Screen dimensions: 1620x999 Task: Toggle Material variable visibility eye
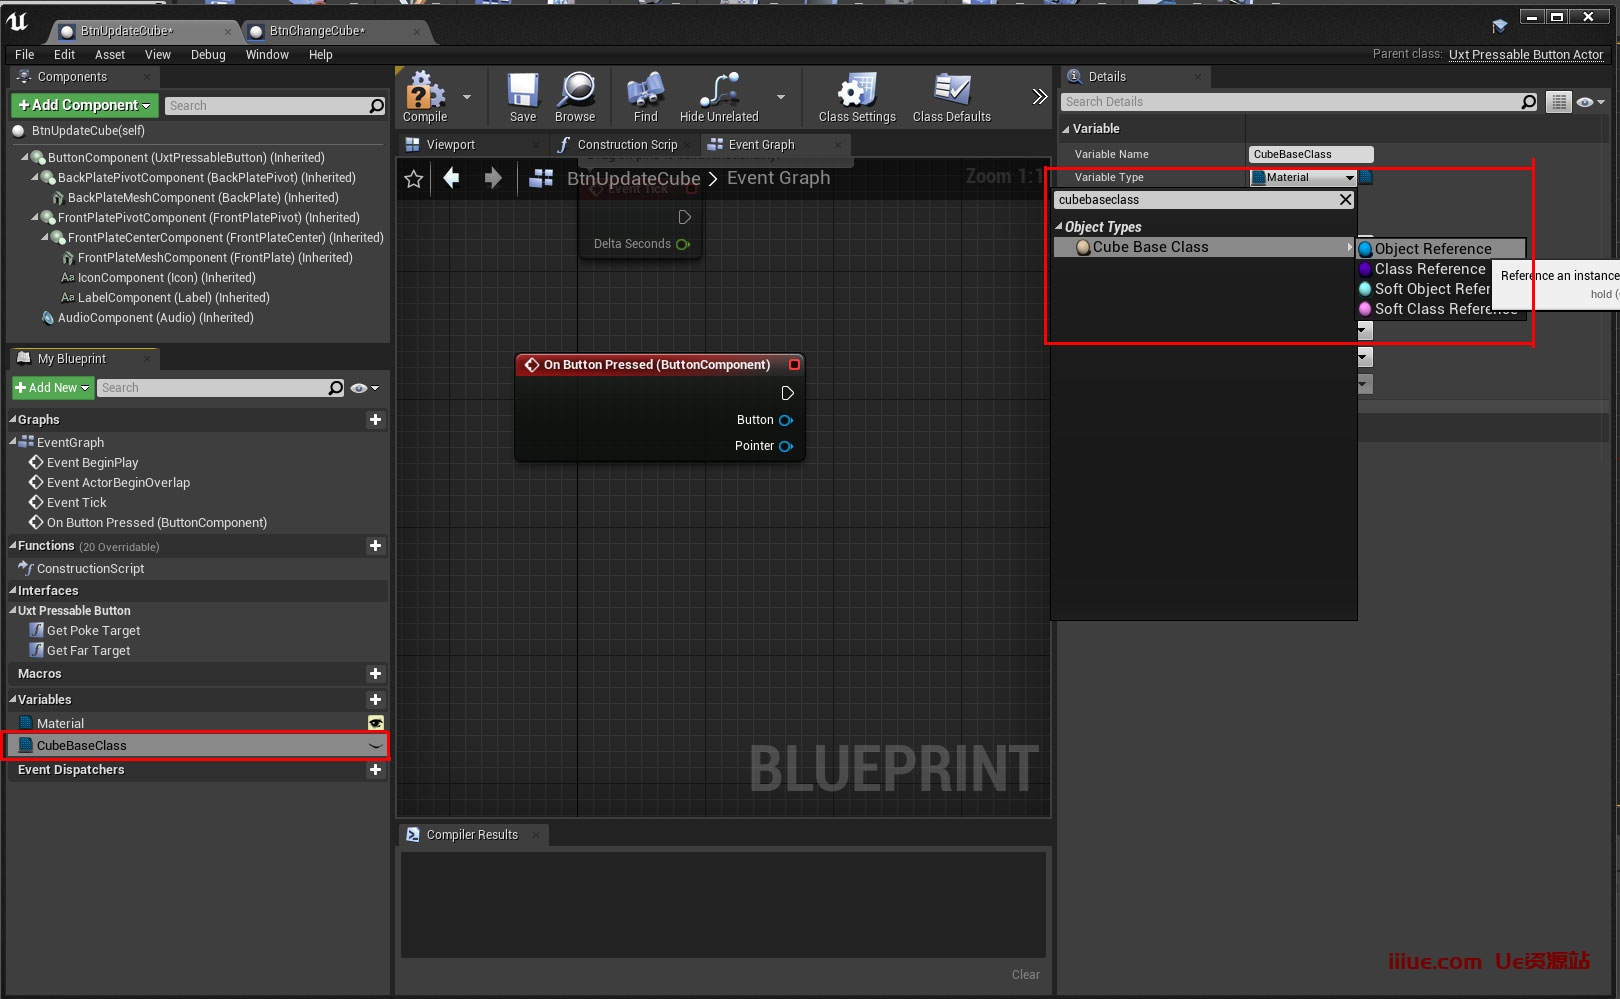(376, 723)
